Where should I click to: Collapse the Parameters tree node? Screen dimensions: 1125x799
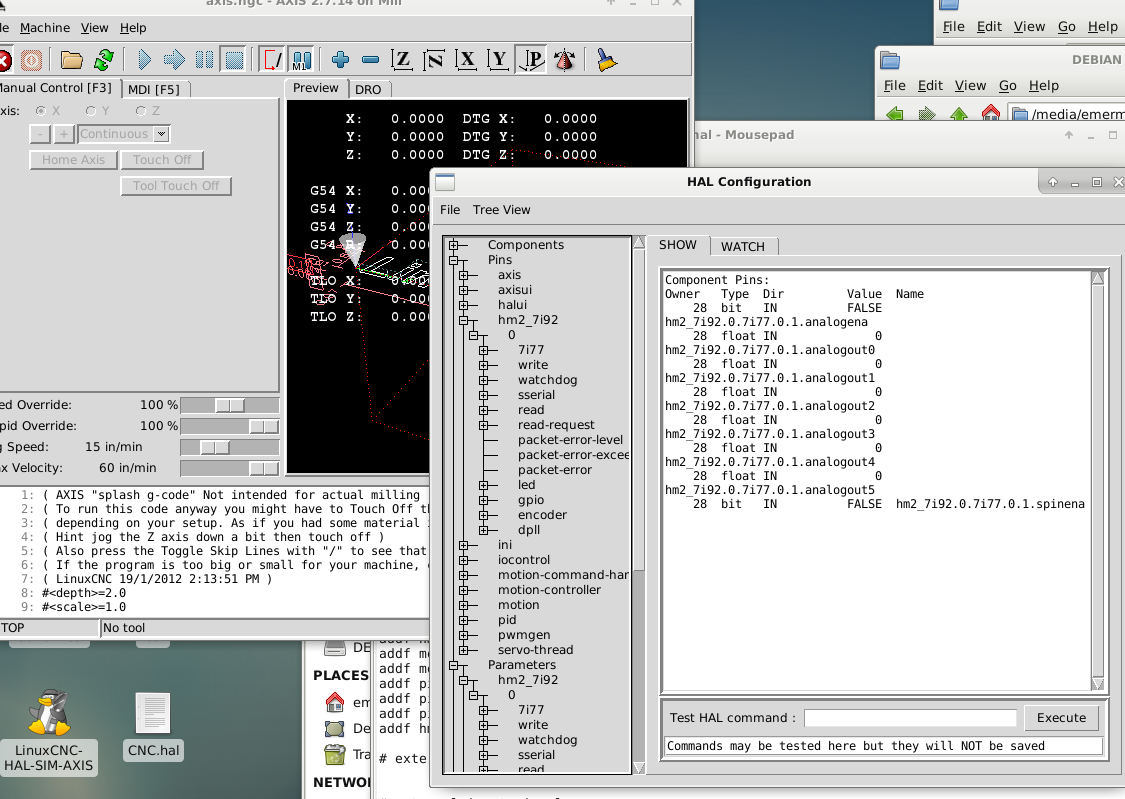tap(453, 666)
